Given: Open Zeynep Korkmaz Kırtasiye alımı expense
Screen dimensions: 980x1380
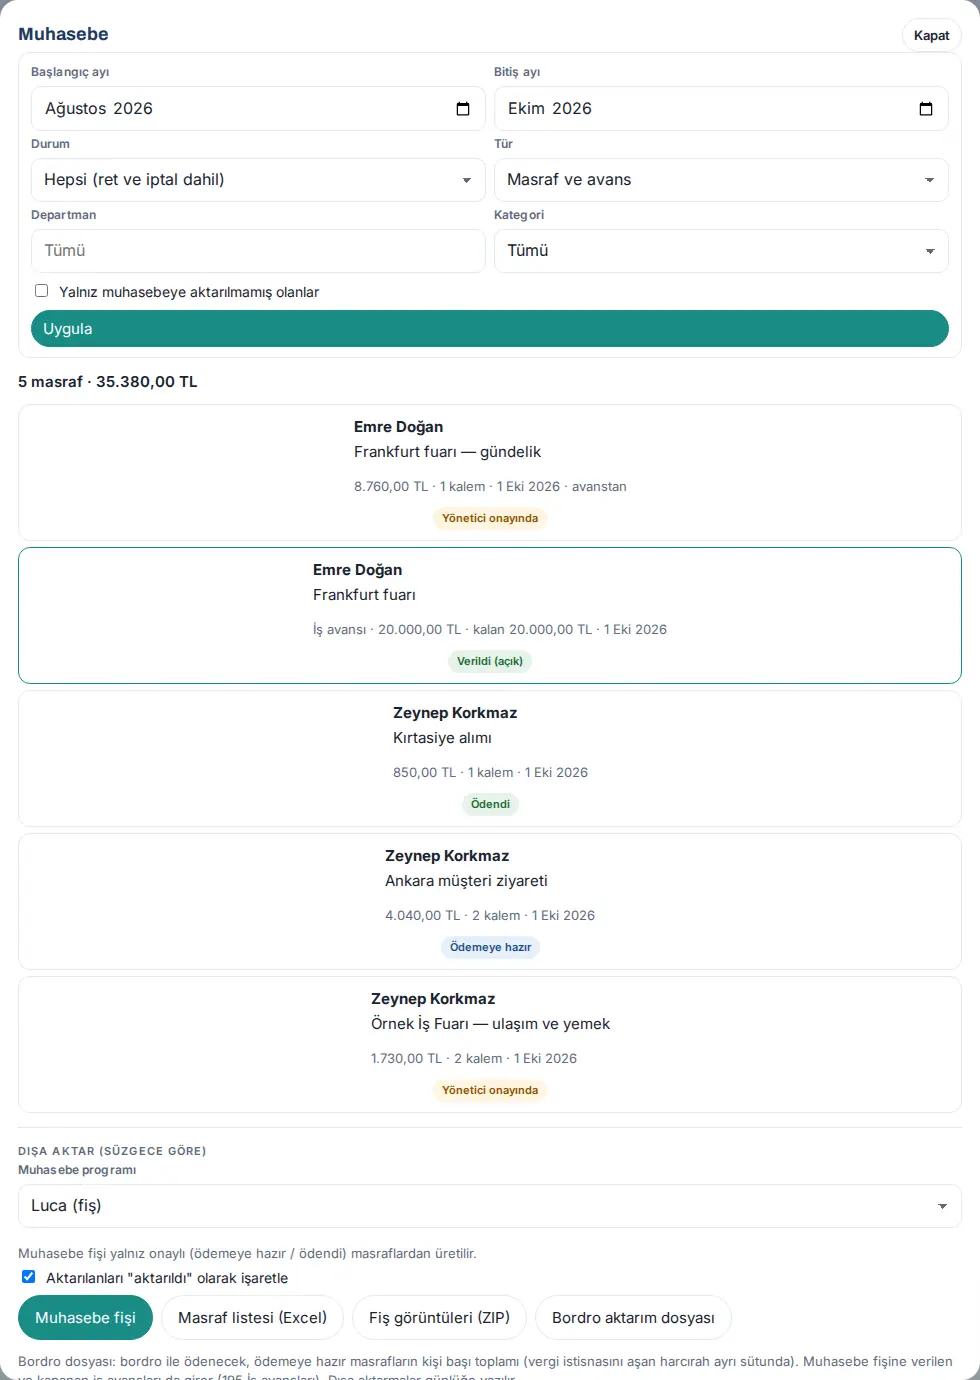Looking at the screenshot, I should coord(490,758).
